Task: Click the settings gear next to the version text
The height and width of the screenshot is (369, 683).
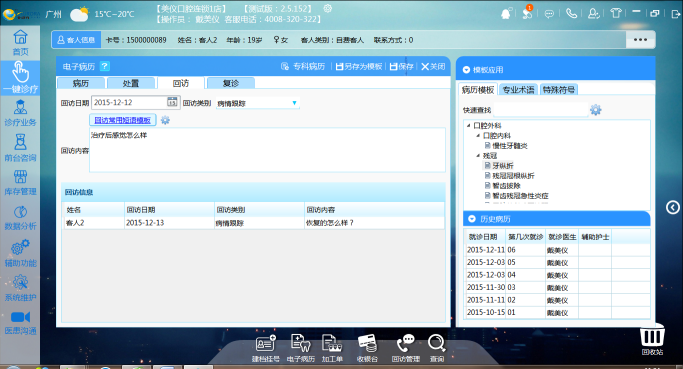Action: 328,8
